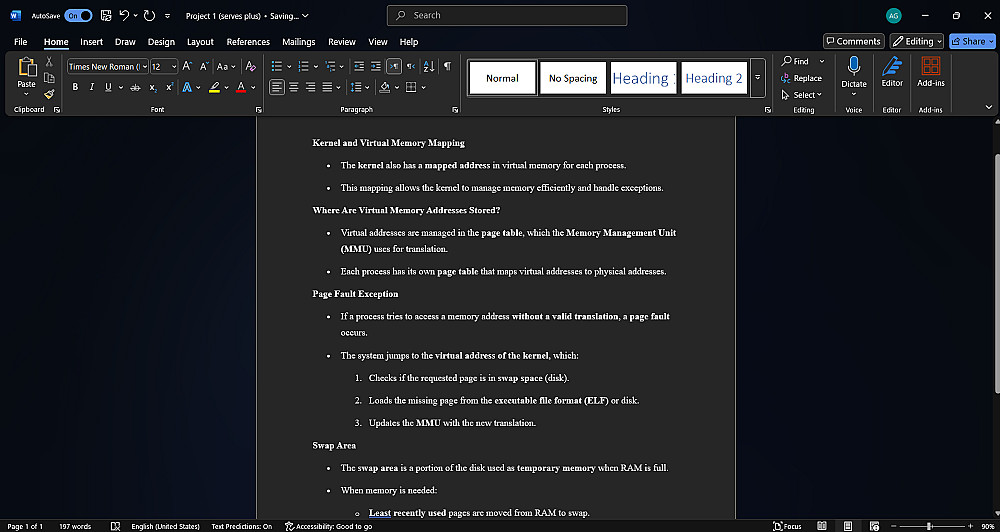
Task: Expand the Styles gallery
Action: click(x=758, y=78)
